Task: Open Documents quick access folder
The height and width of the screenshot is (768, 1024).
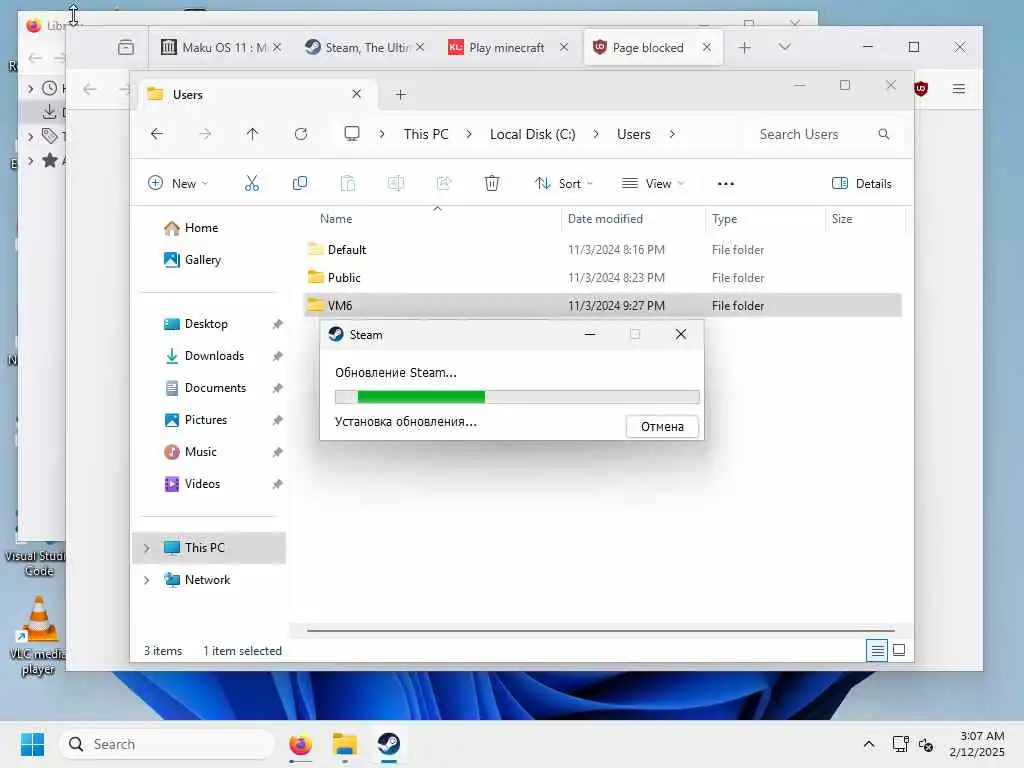Action: click(x=215, y=388)
